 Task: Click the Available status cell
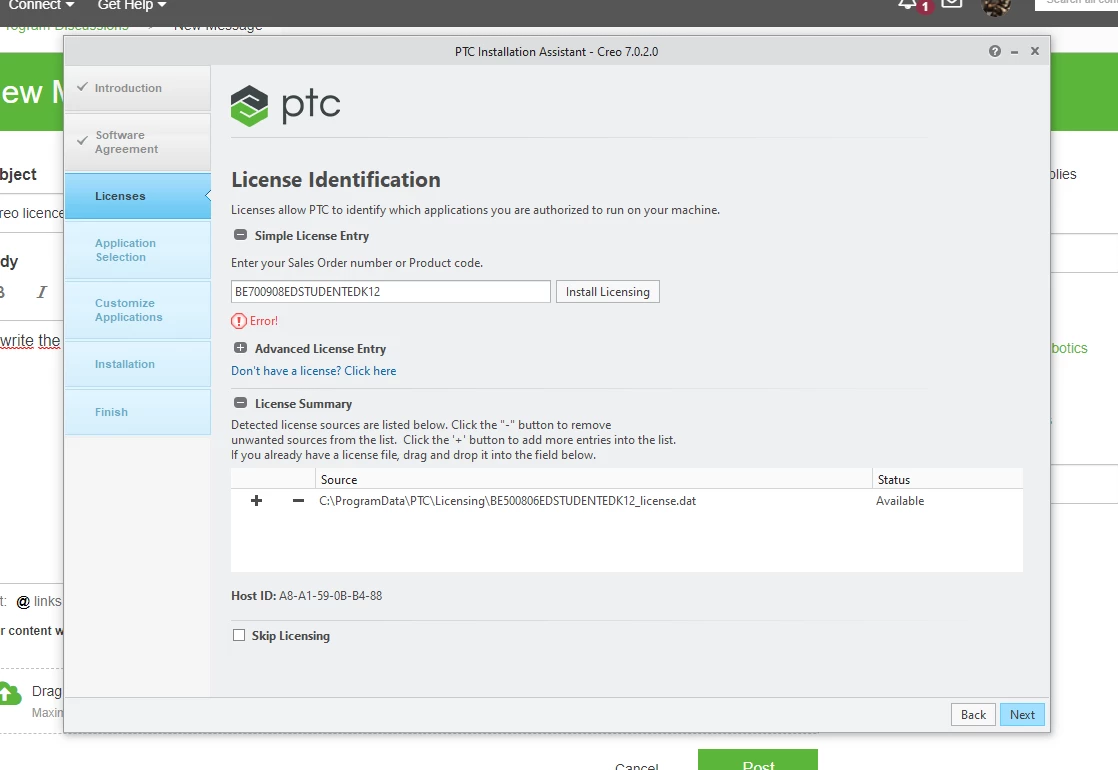900,500
